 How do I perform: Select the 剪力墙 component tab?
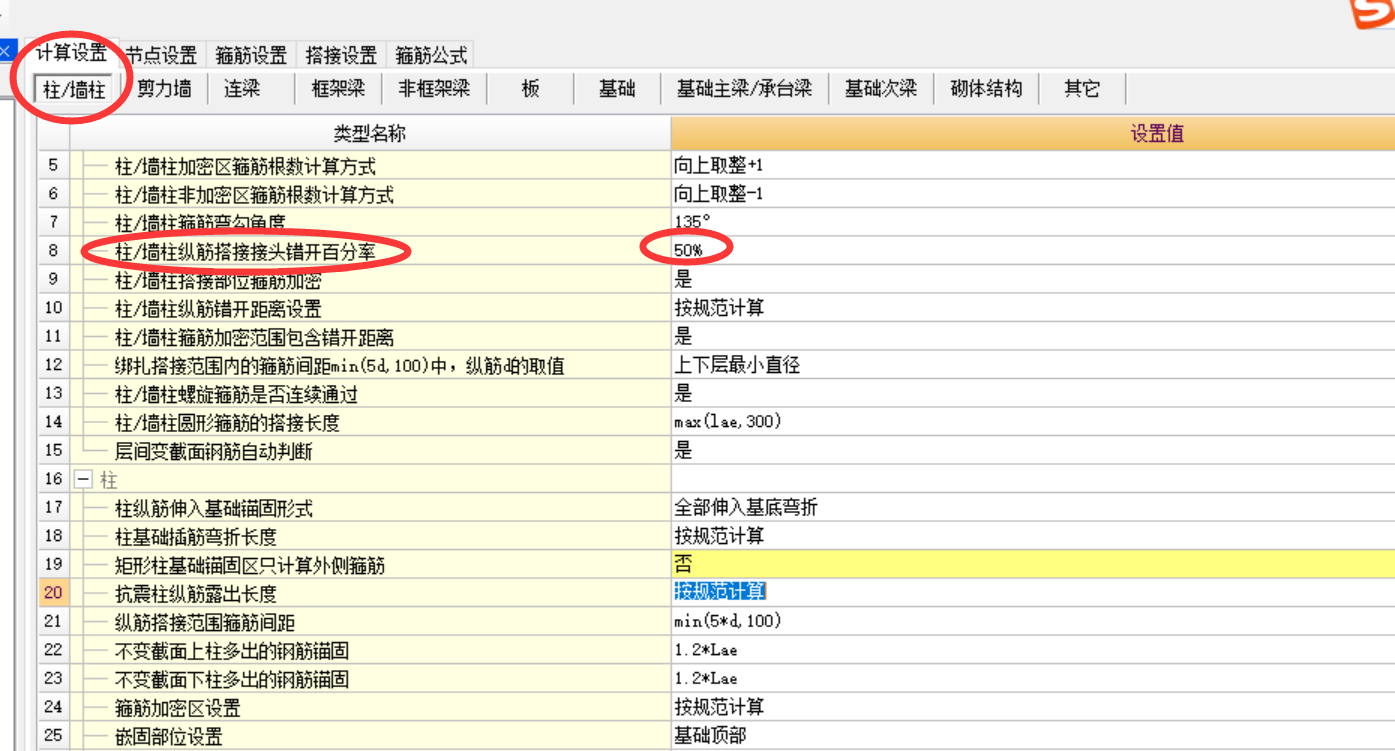[x=164, y=89]
